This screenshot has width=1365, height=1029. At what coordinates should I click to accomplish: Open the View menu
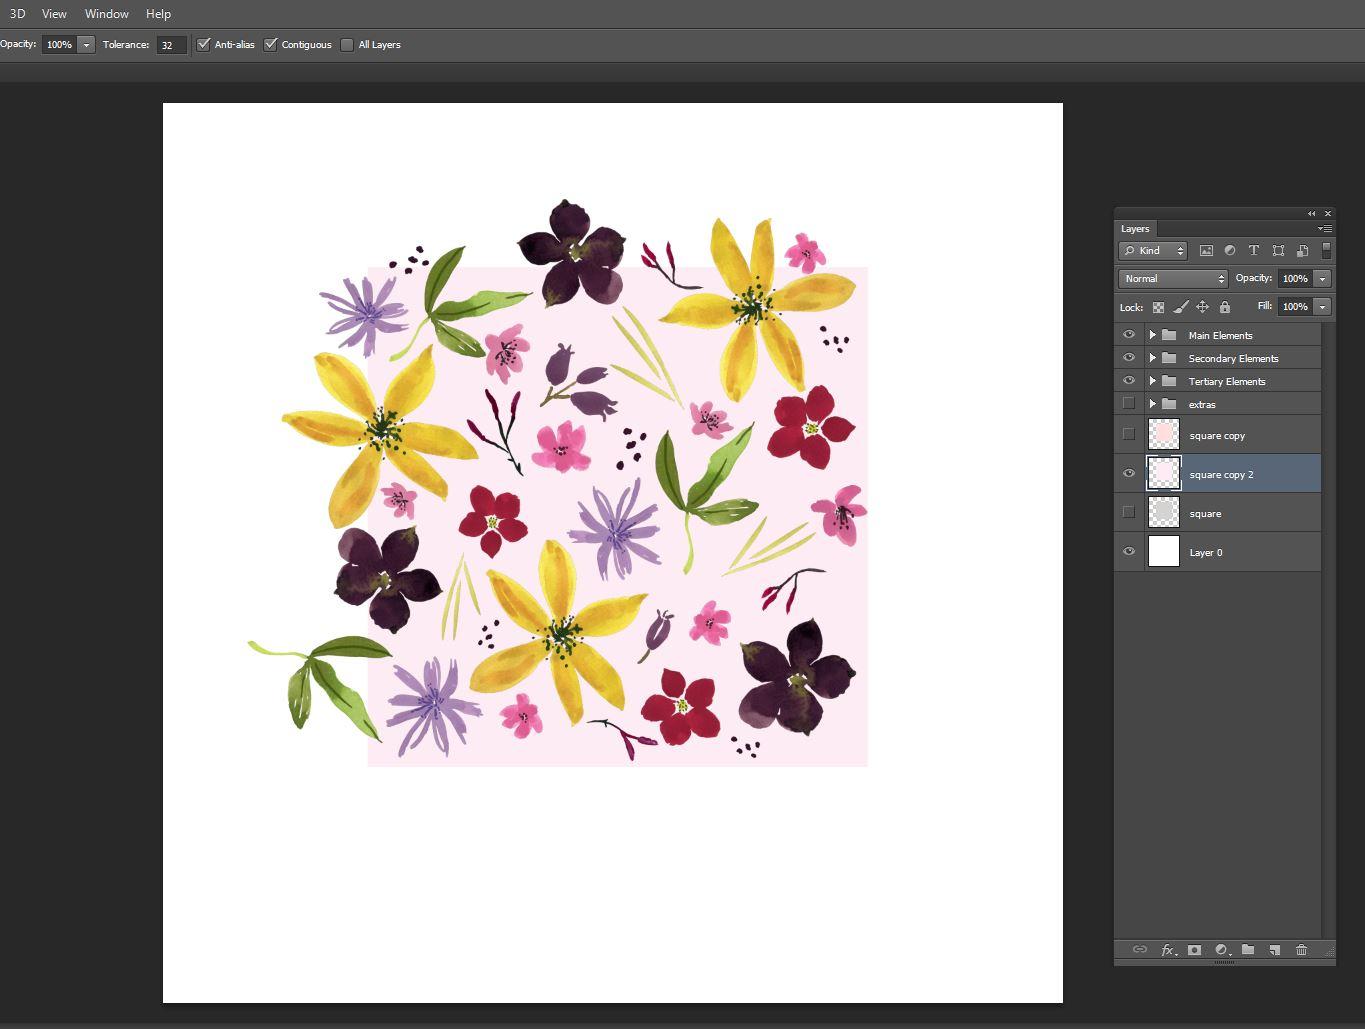54,14
